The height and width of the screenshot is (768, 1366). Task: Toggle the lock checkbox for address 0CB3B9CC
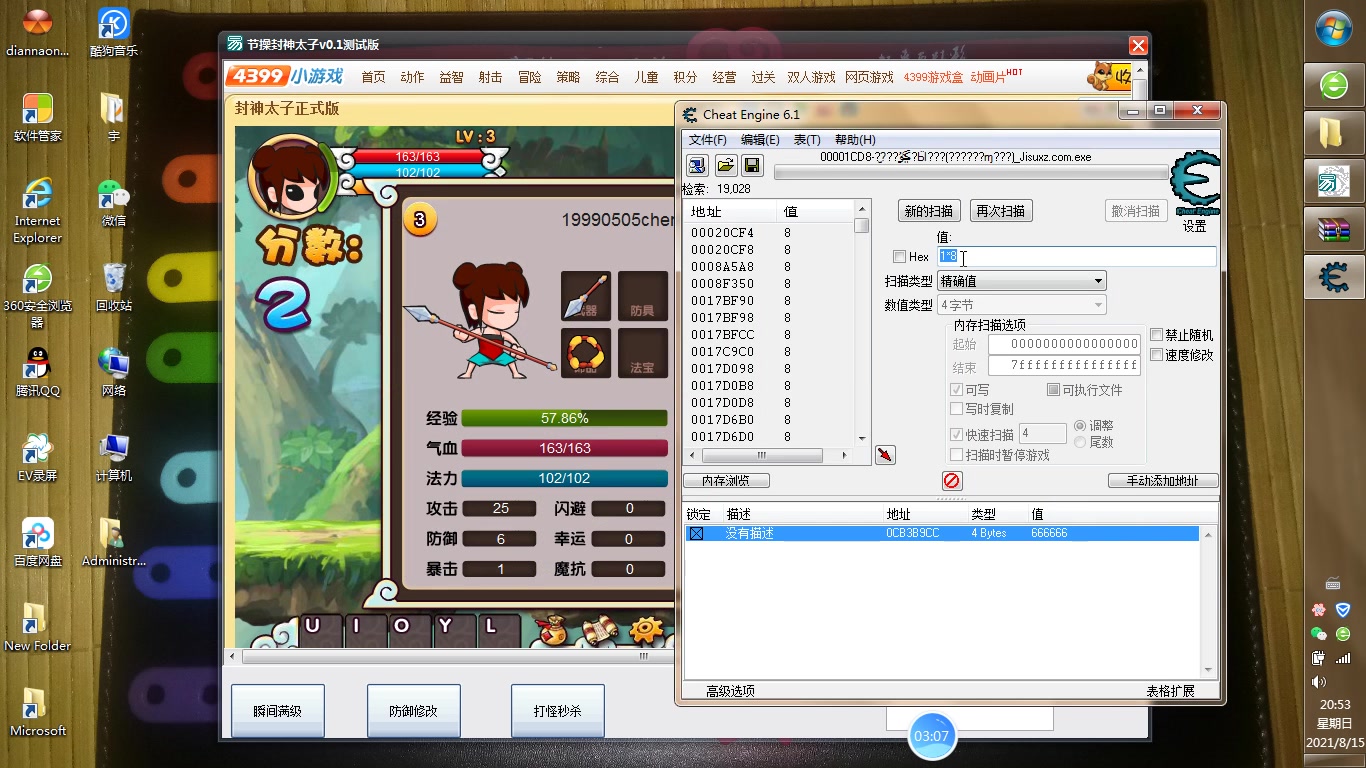696,534
